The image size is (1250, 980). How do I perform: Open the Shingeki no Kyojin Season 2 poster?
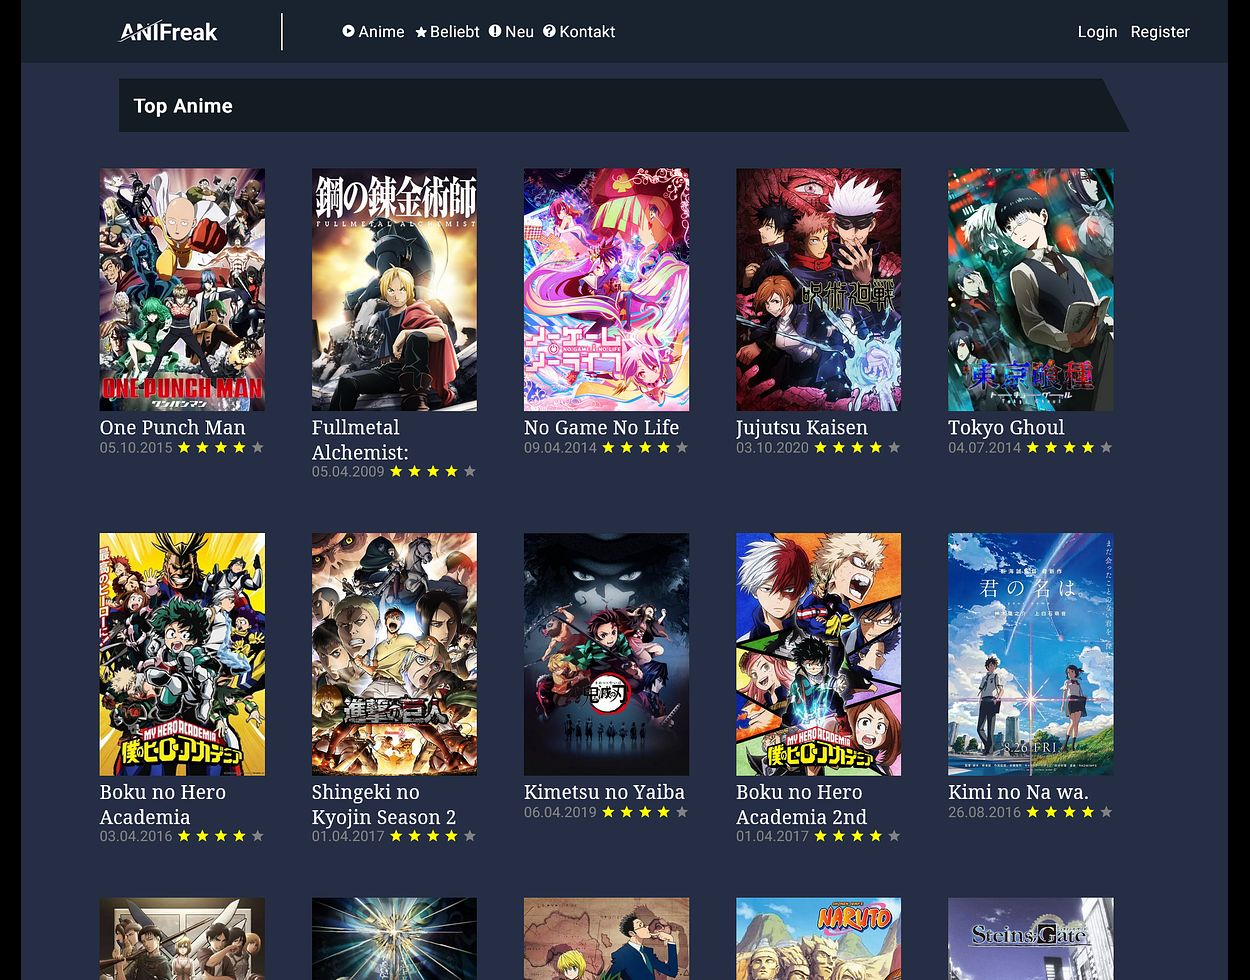tap(394, 654)
